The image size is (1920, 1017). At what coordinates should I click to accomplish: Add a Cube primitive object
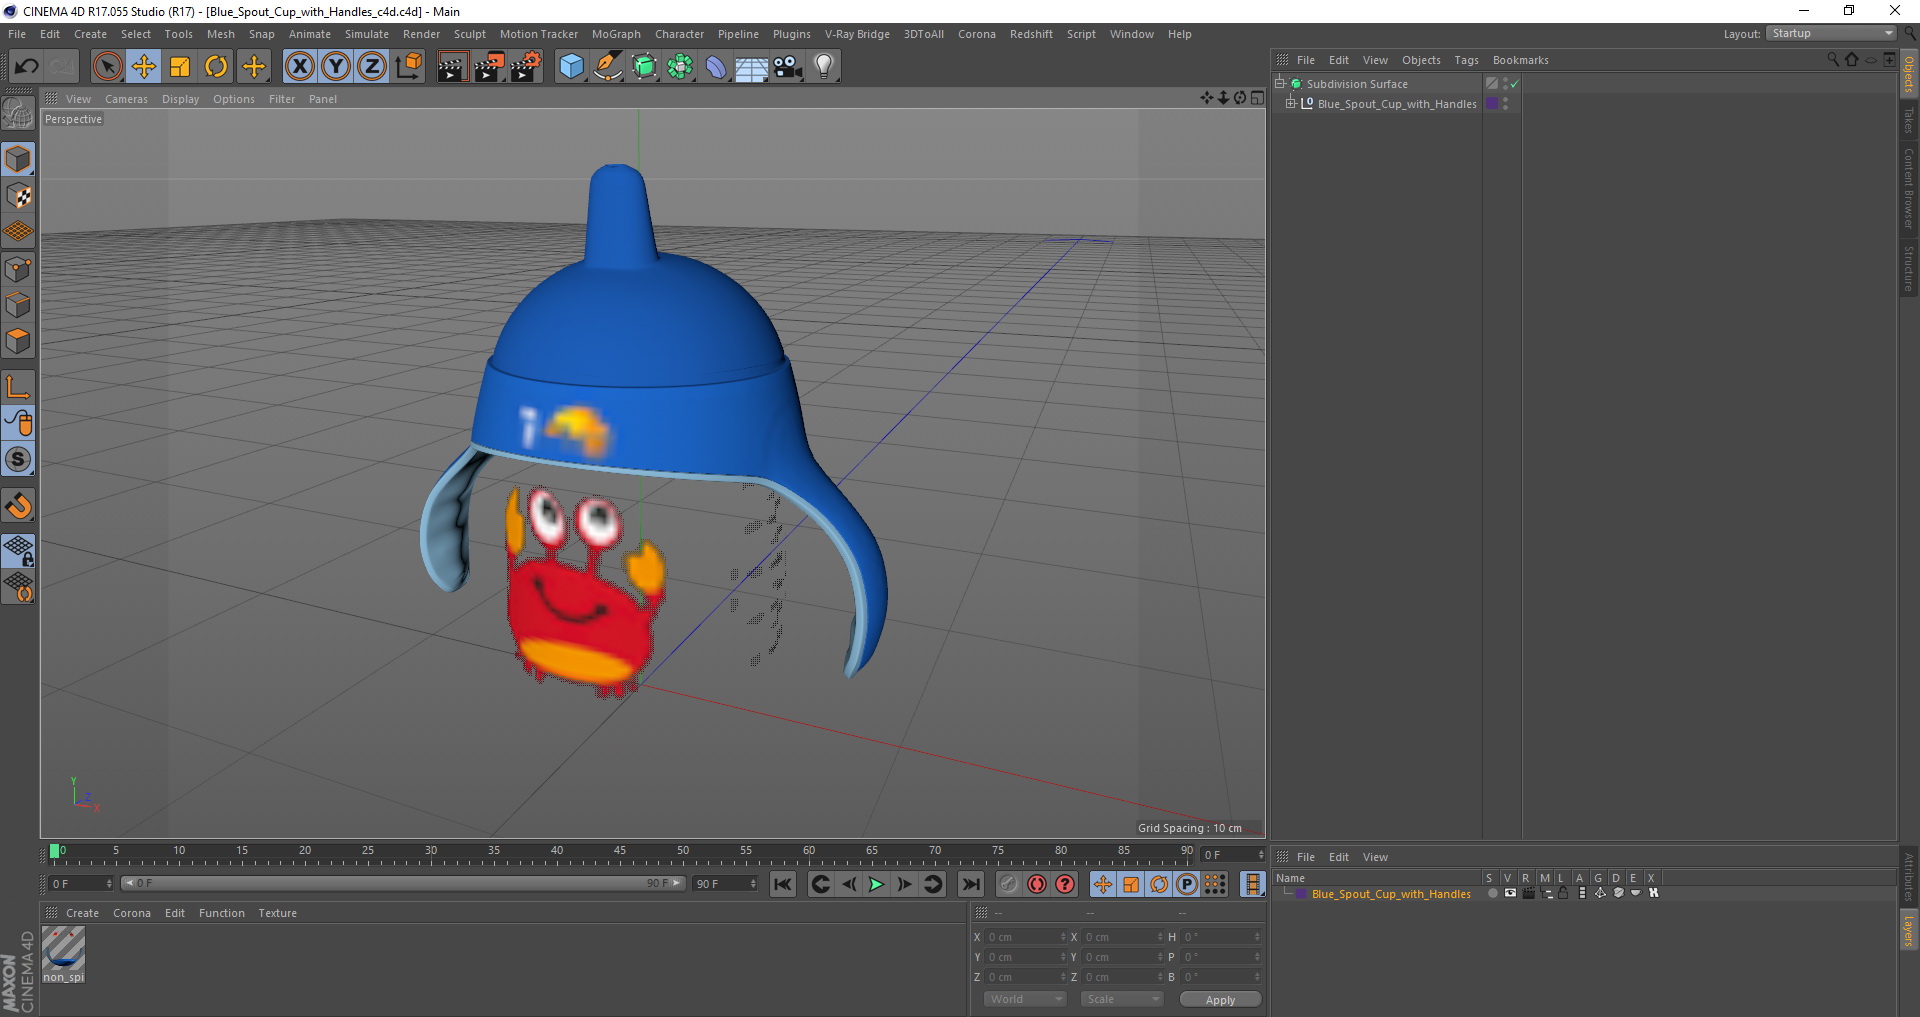(x=571, y=67)
